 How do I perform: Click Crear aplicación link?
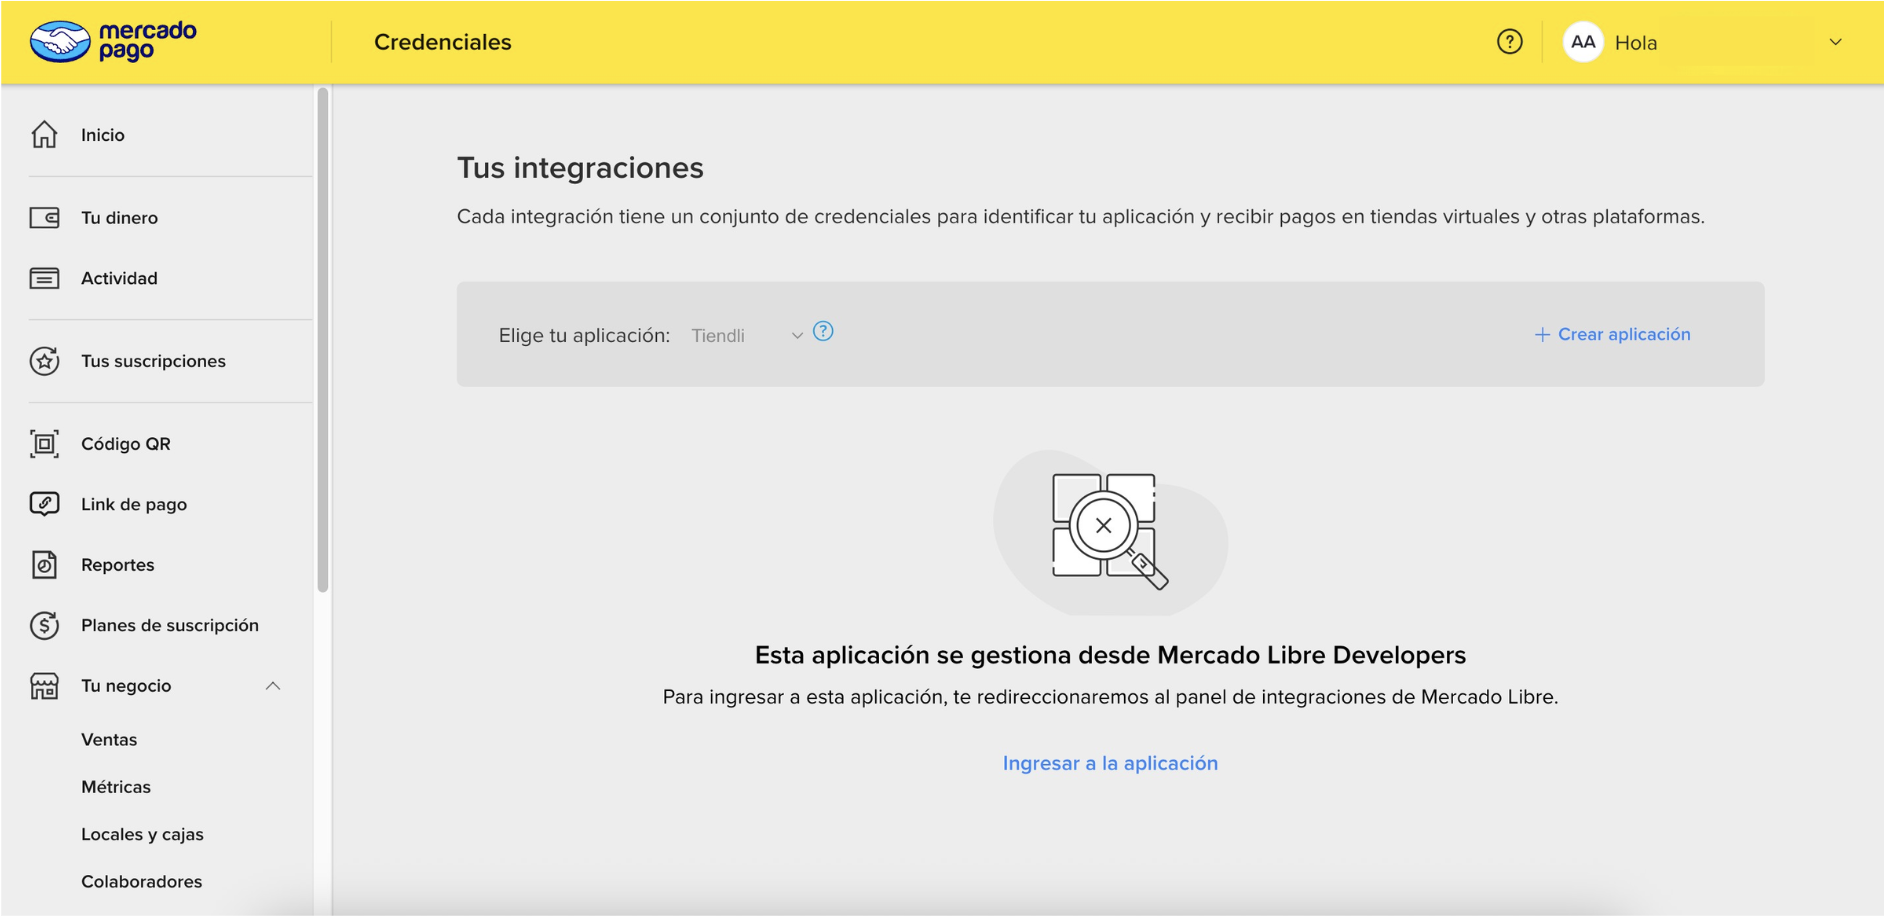(x=1612, y=334)
